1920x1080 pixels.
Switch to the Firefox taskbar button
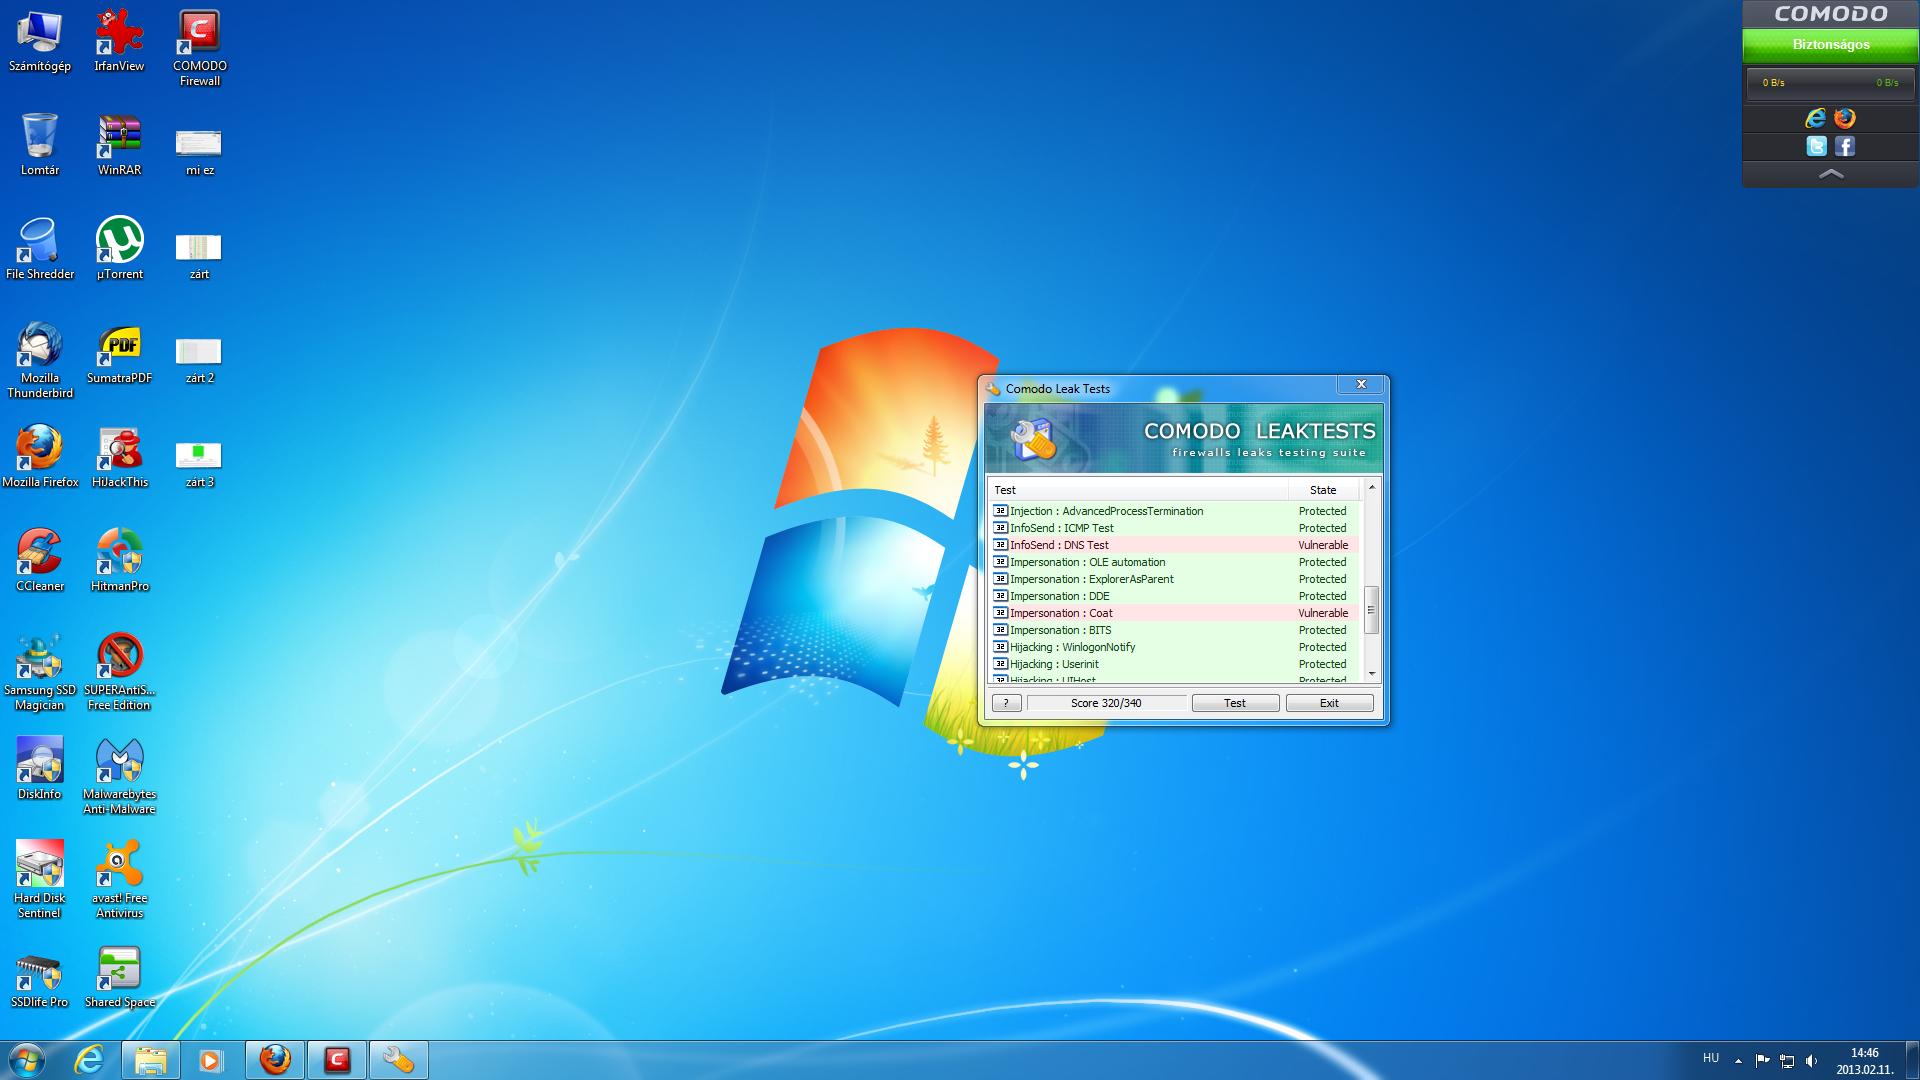pos(275,1060)
